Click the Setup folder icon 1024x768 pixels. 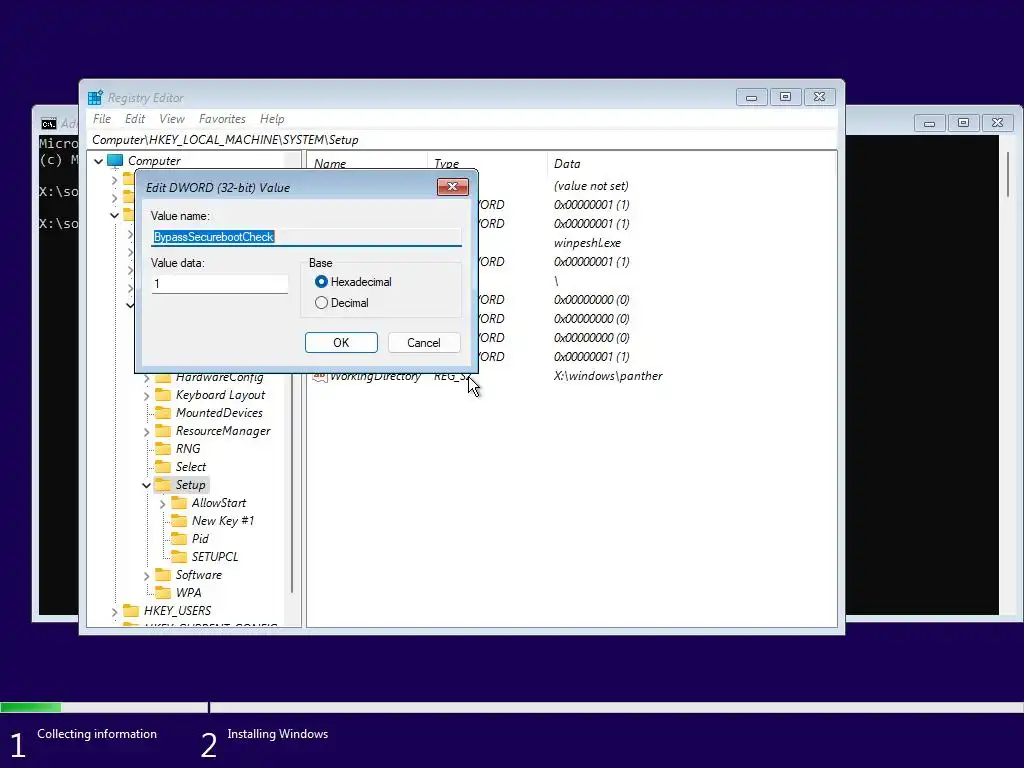(x=163, y=485)
